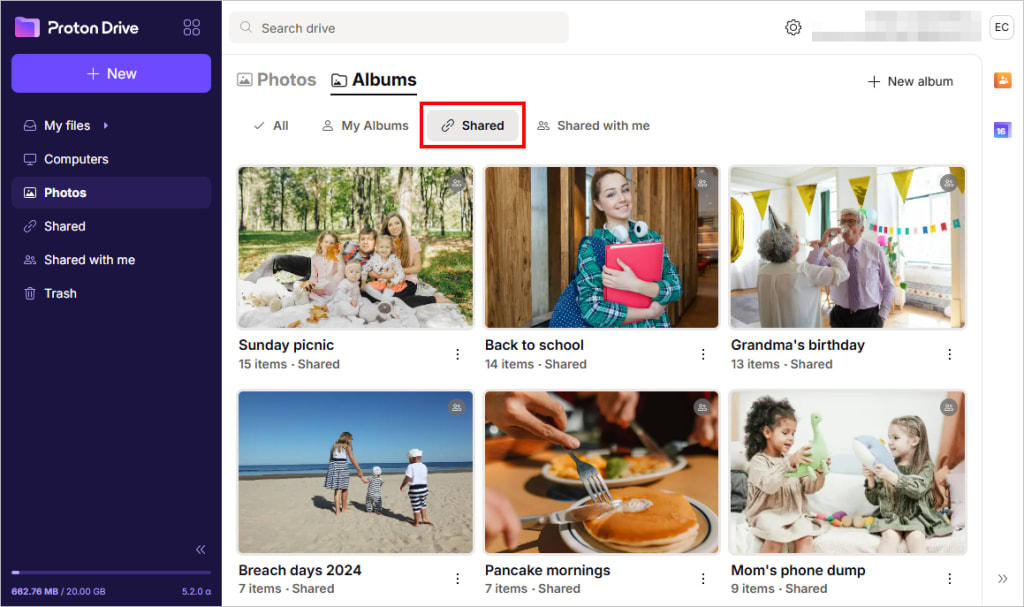This screenshot has height=607, width=1024.
Task: Open options menu for Sunday picnic album
Action: tap(458, 354)
